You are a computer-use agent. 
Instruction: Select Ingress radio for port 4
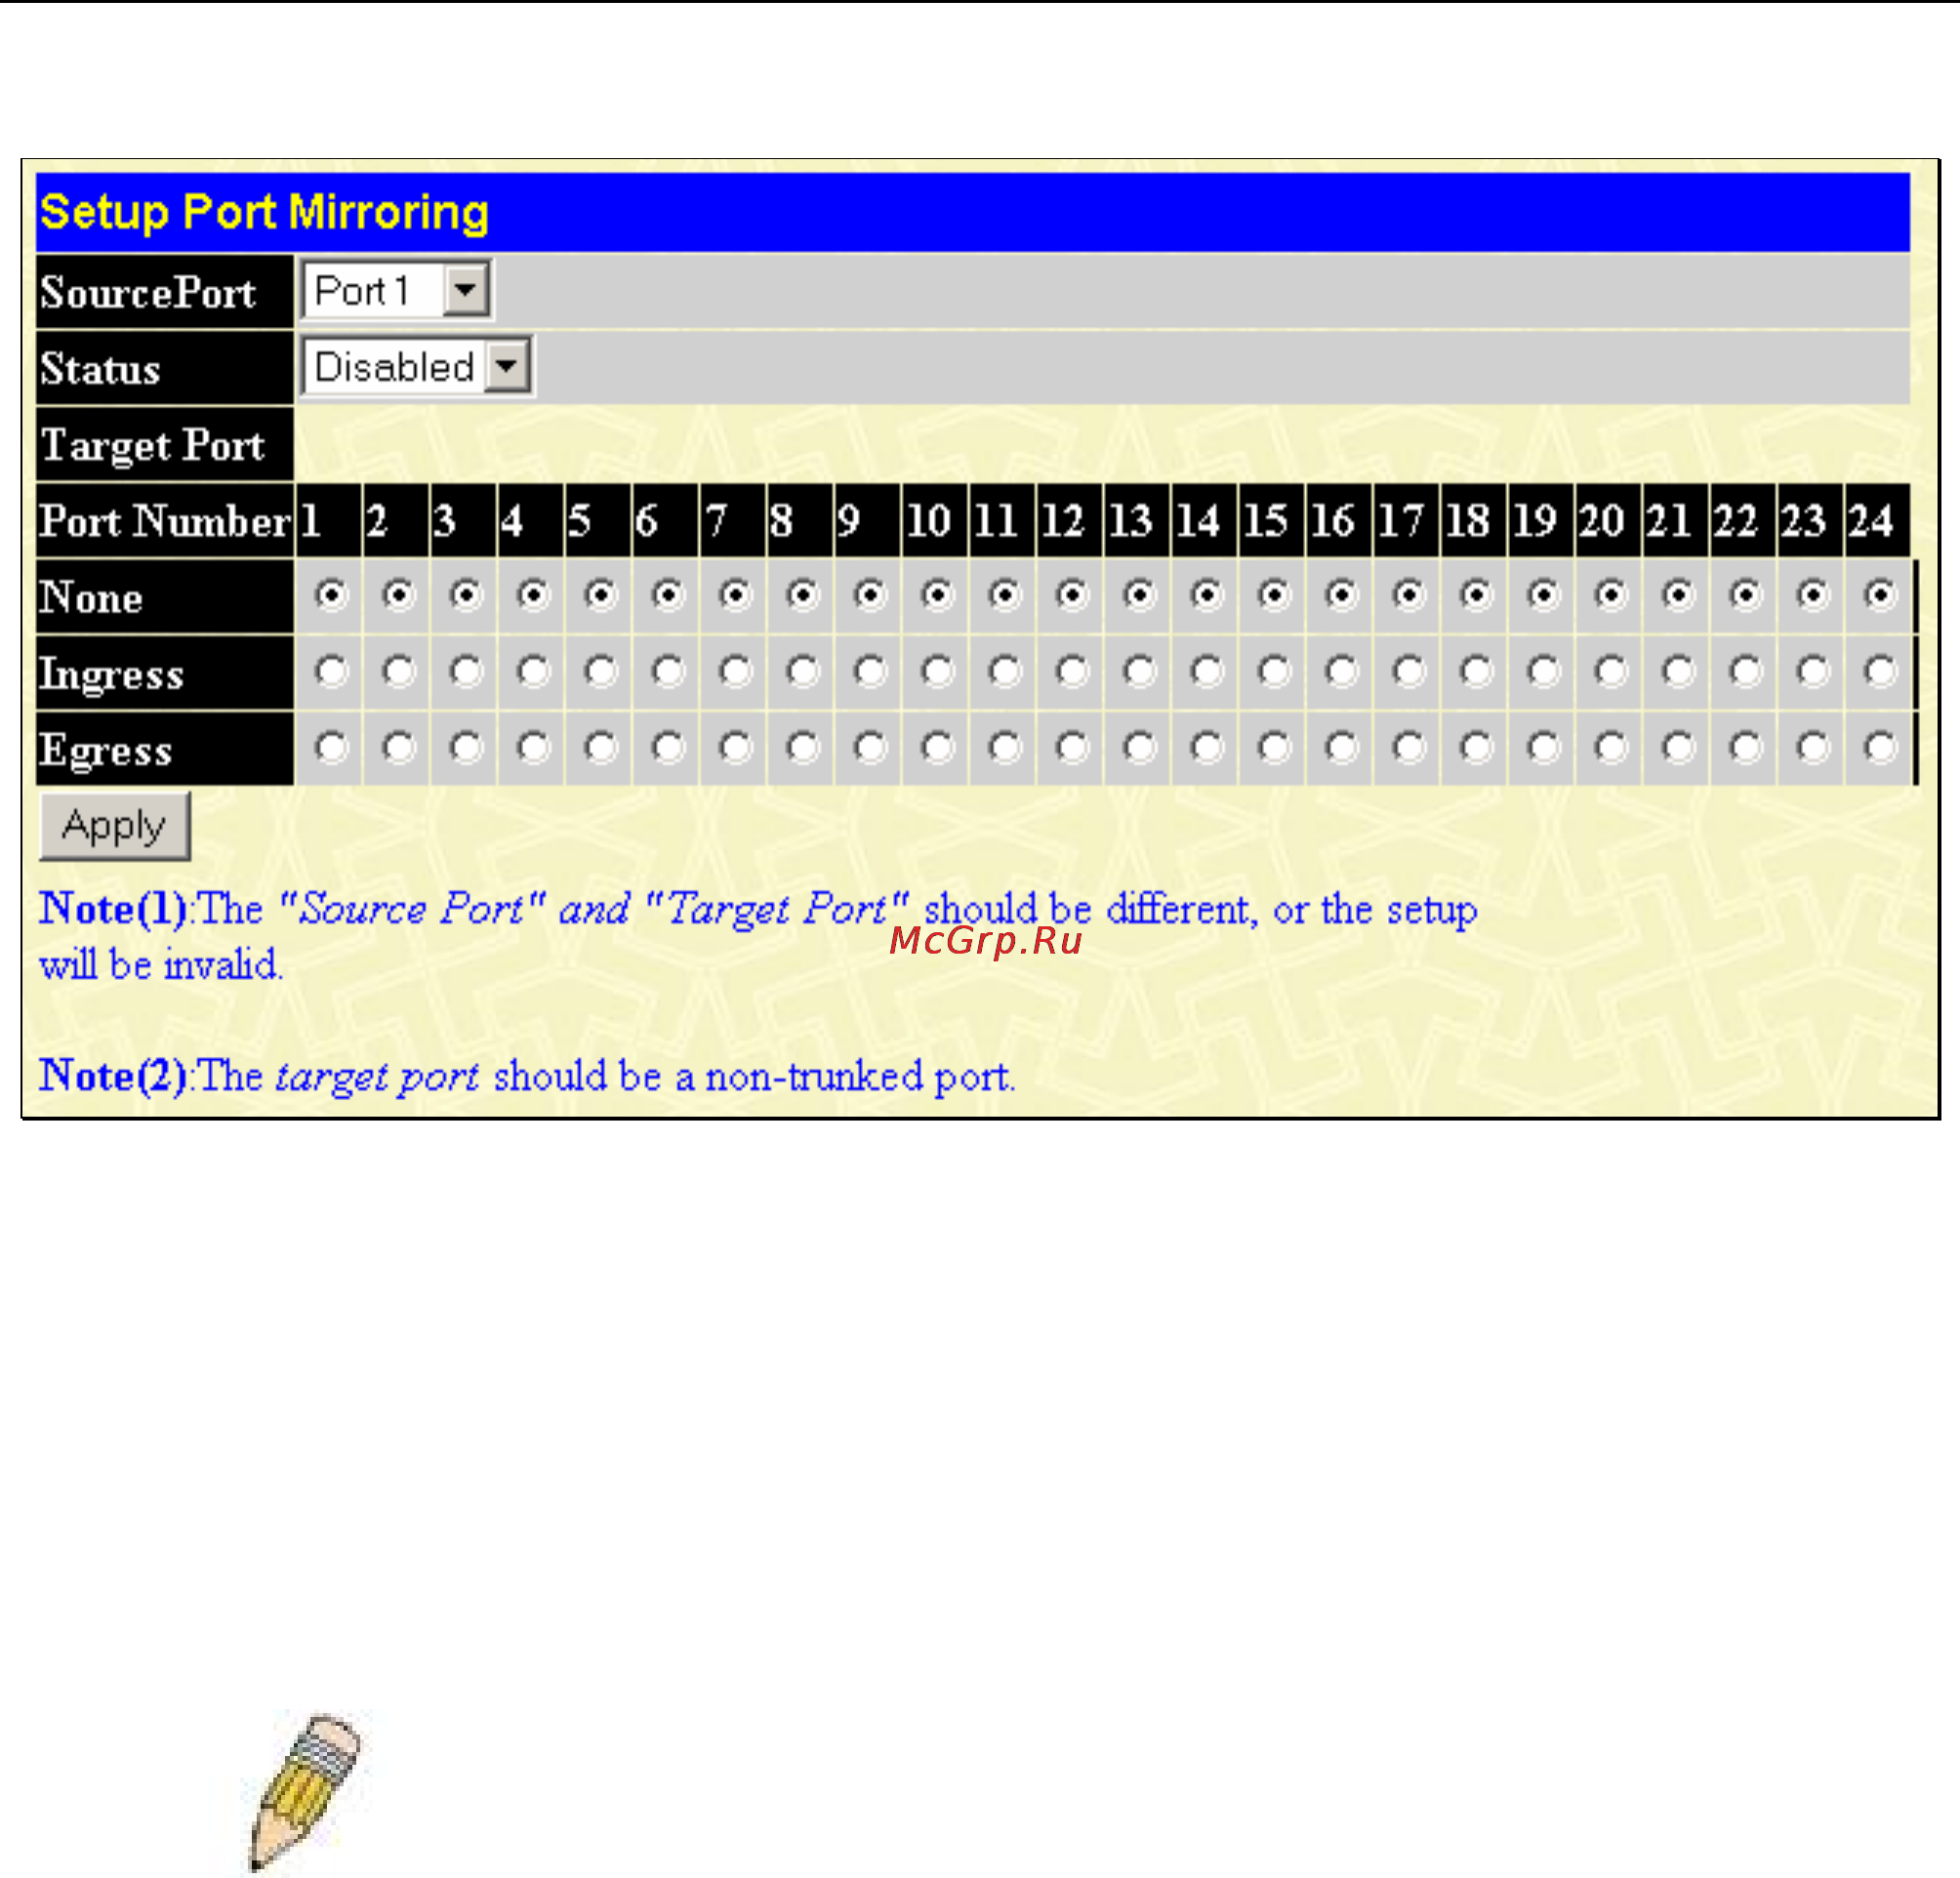pos(533,672)
